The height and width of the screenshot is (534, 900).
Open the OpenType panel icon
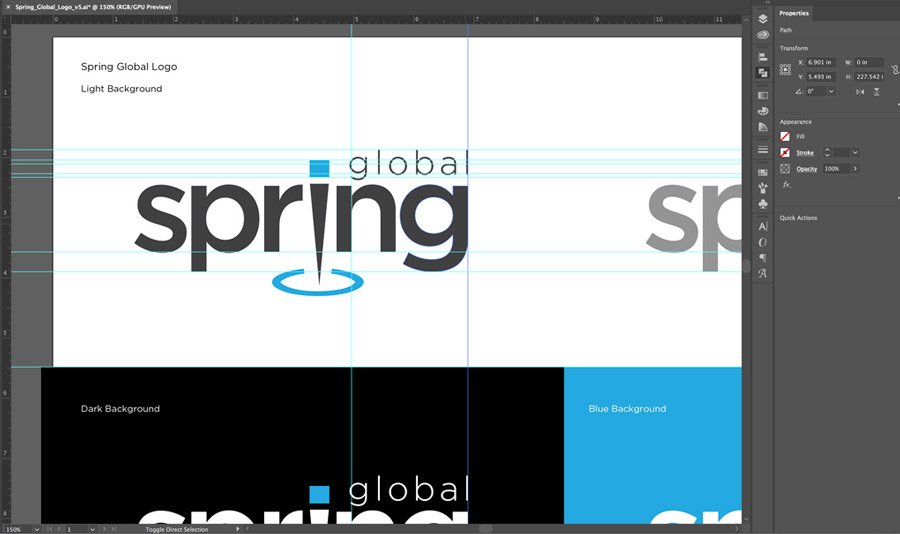(x=763, y=242)
